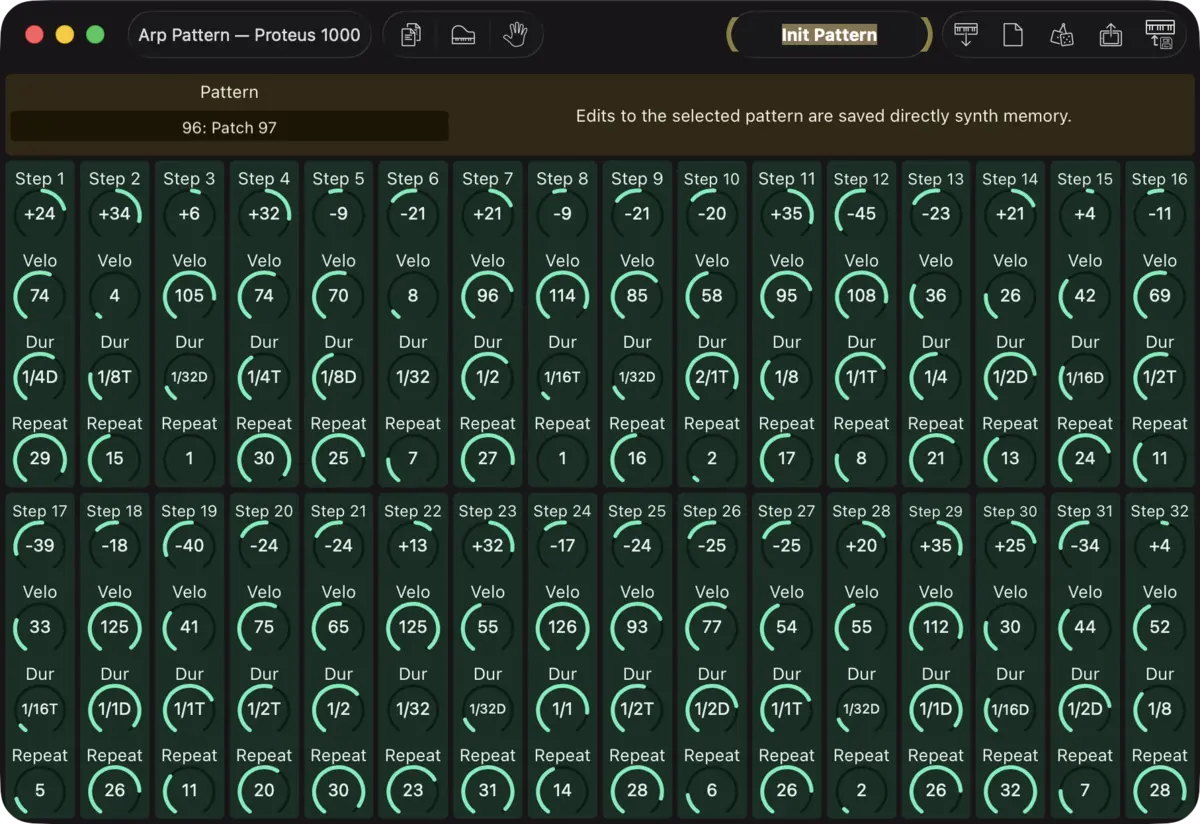Click the Step 15 Dur knob 1/16D

click(x=1085, y=377)
